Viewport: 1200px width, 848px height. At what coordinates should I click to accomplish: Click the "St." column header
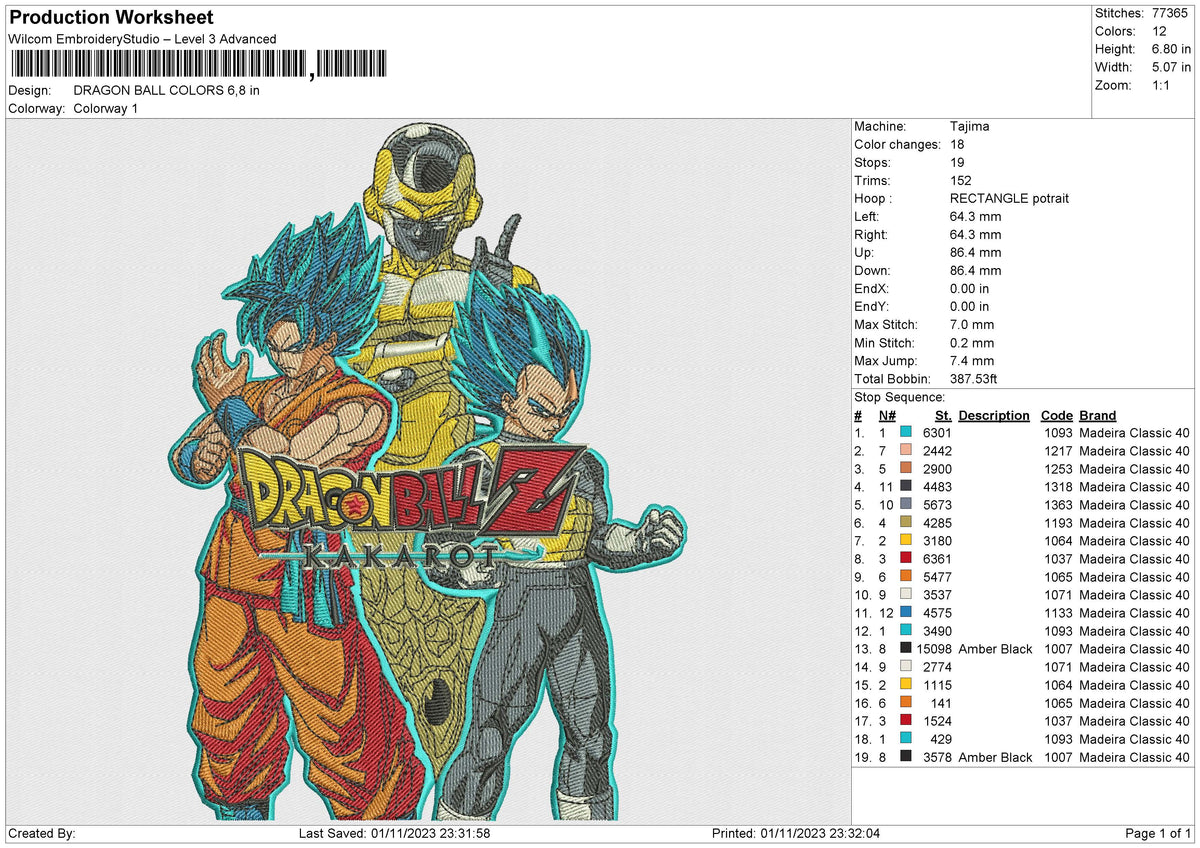pos(943,415)
